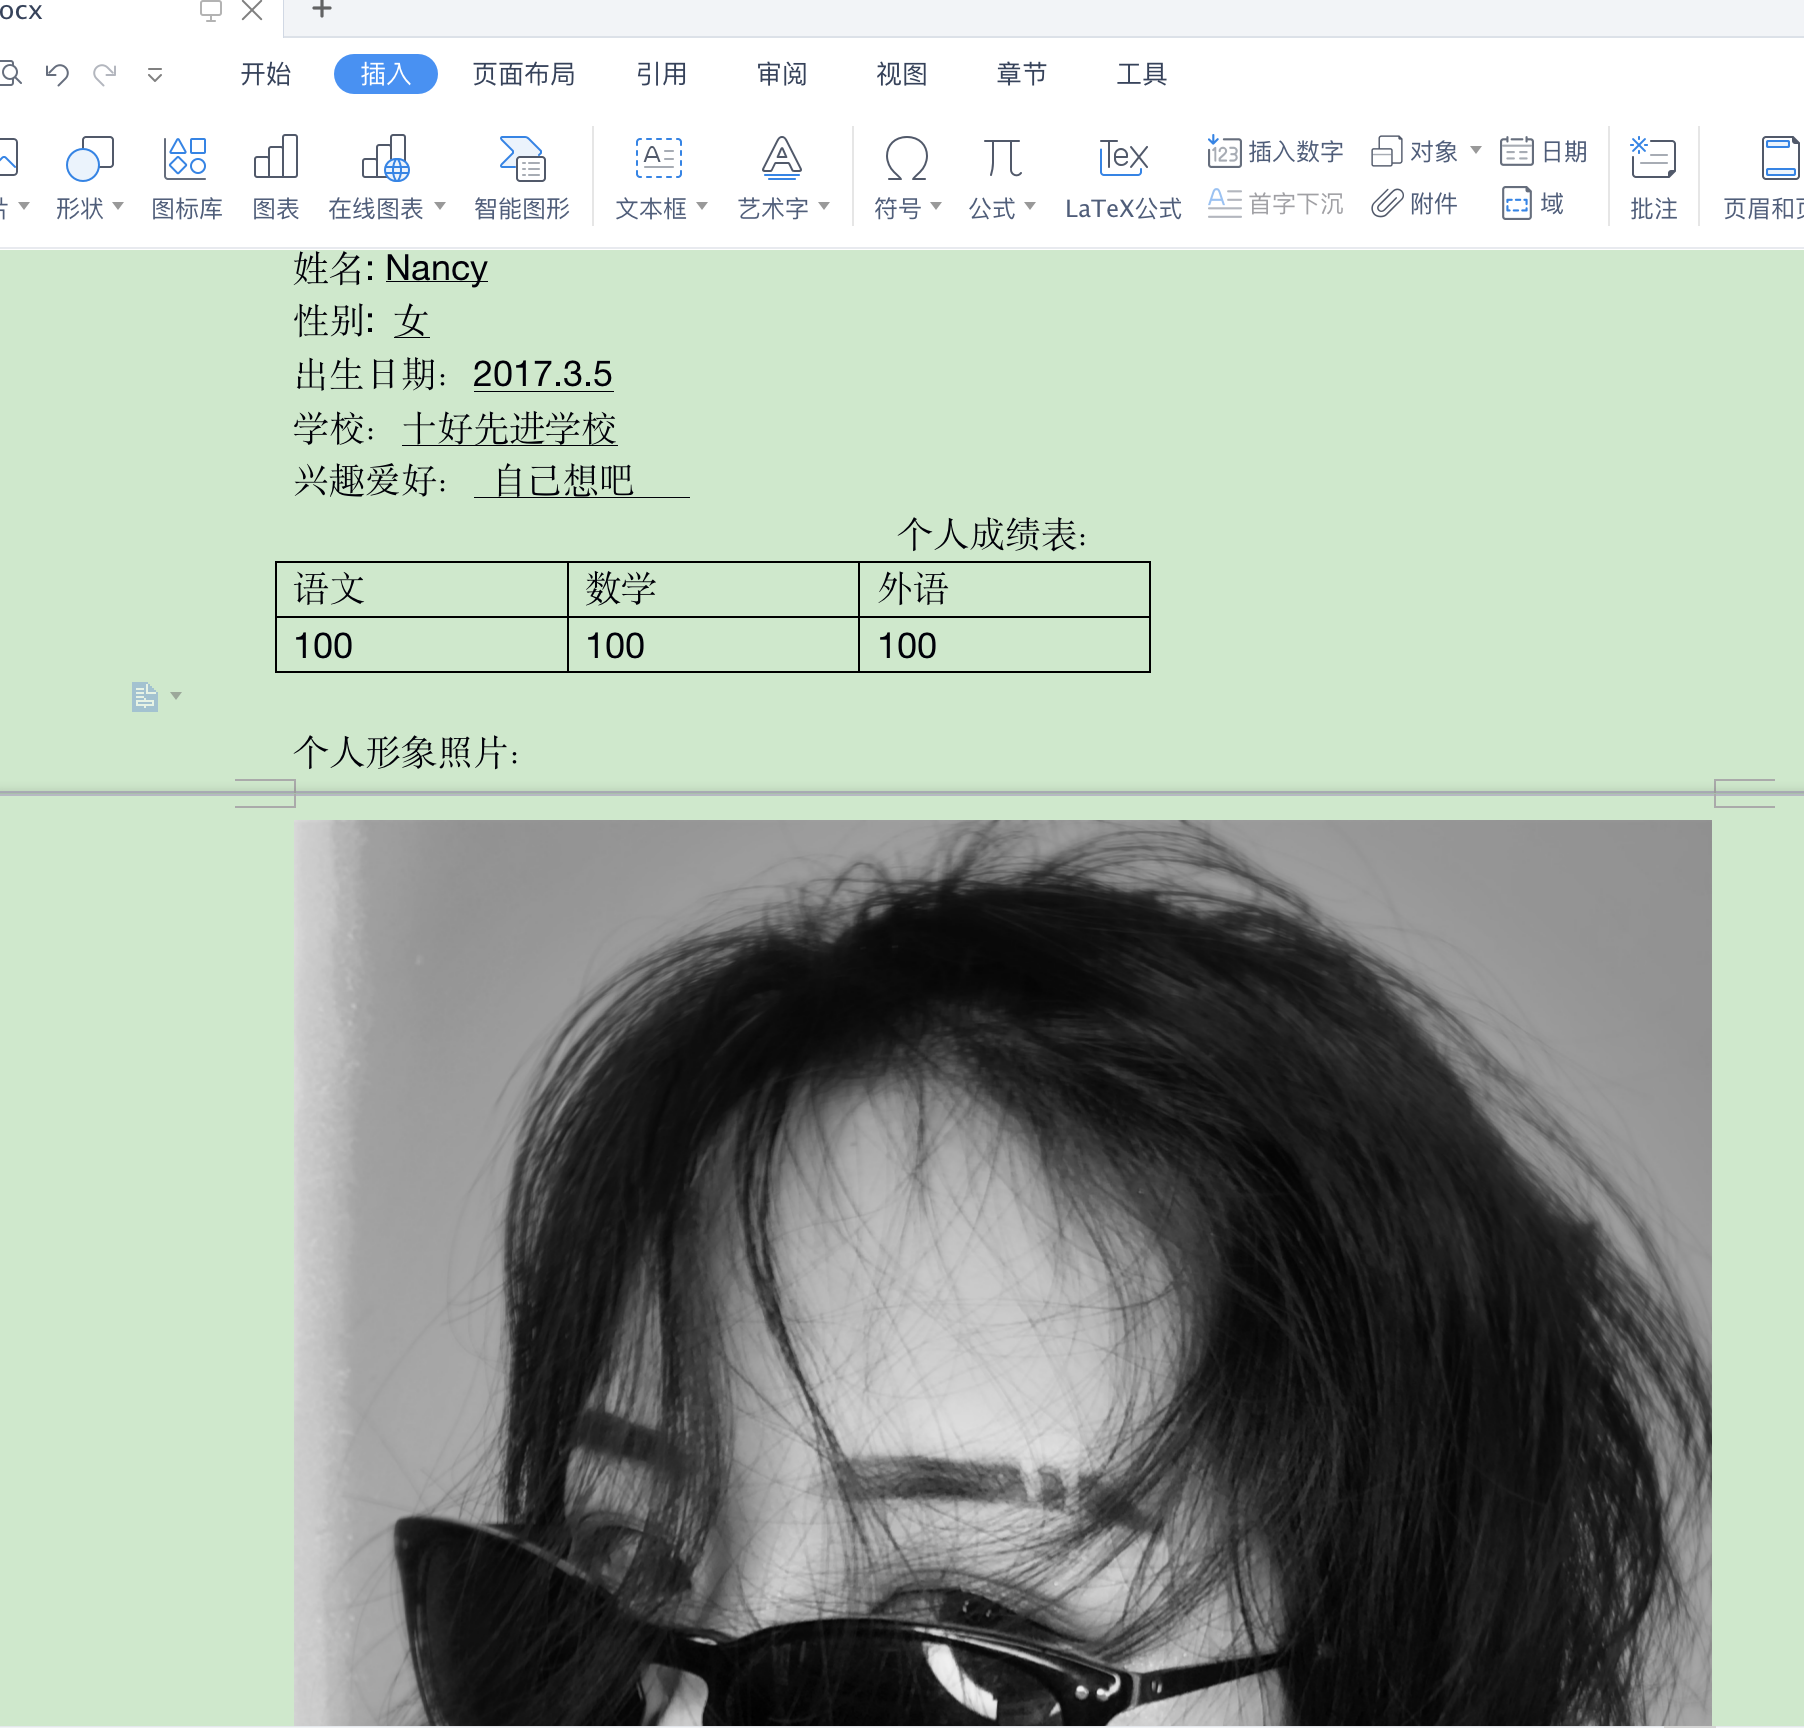Screen dimensions: 1804x1728
Task: Switch to the 审阅 review tab
Action: pos(781,74)
